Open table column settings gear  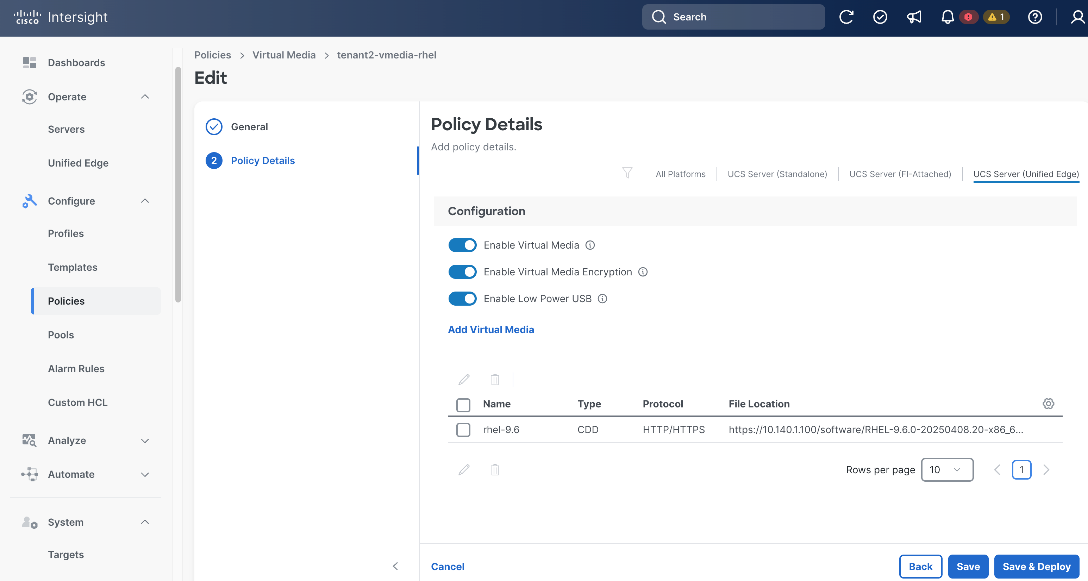tap(1048, 403)
